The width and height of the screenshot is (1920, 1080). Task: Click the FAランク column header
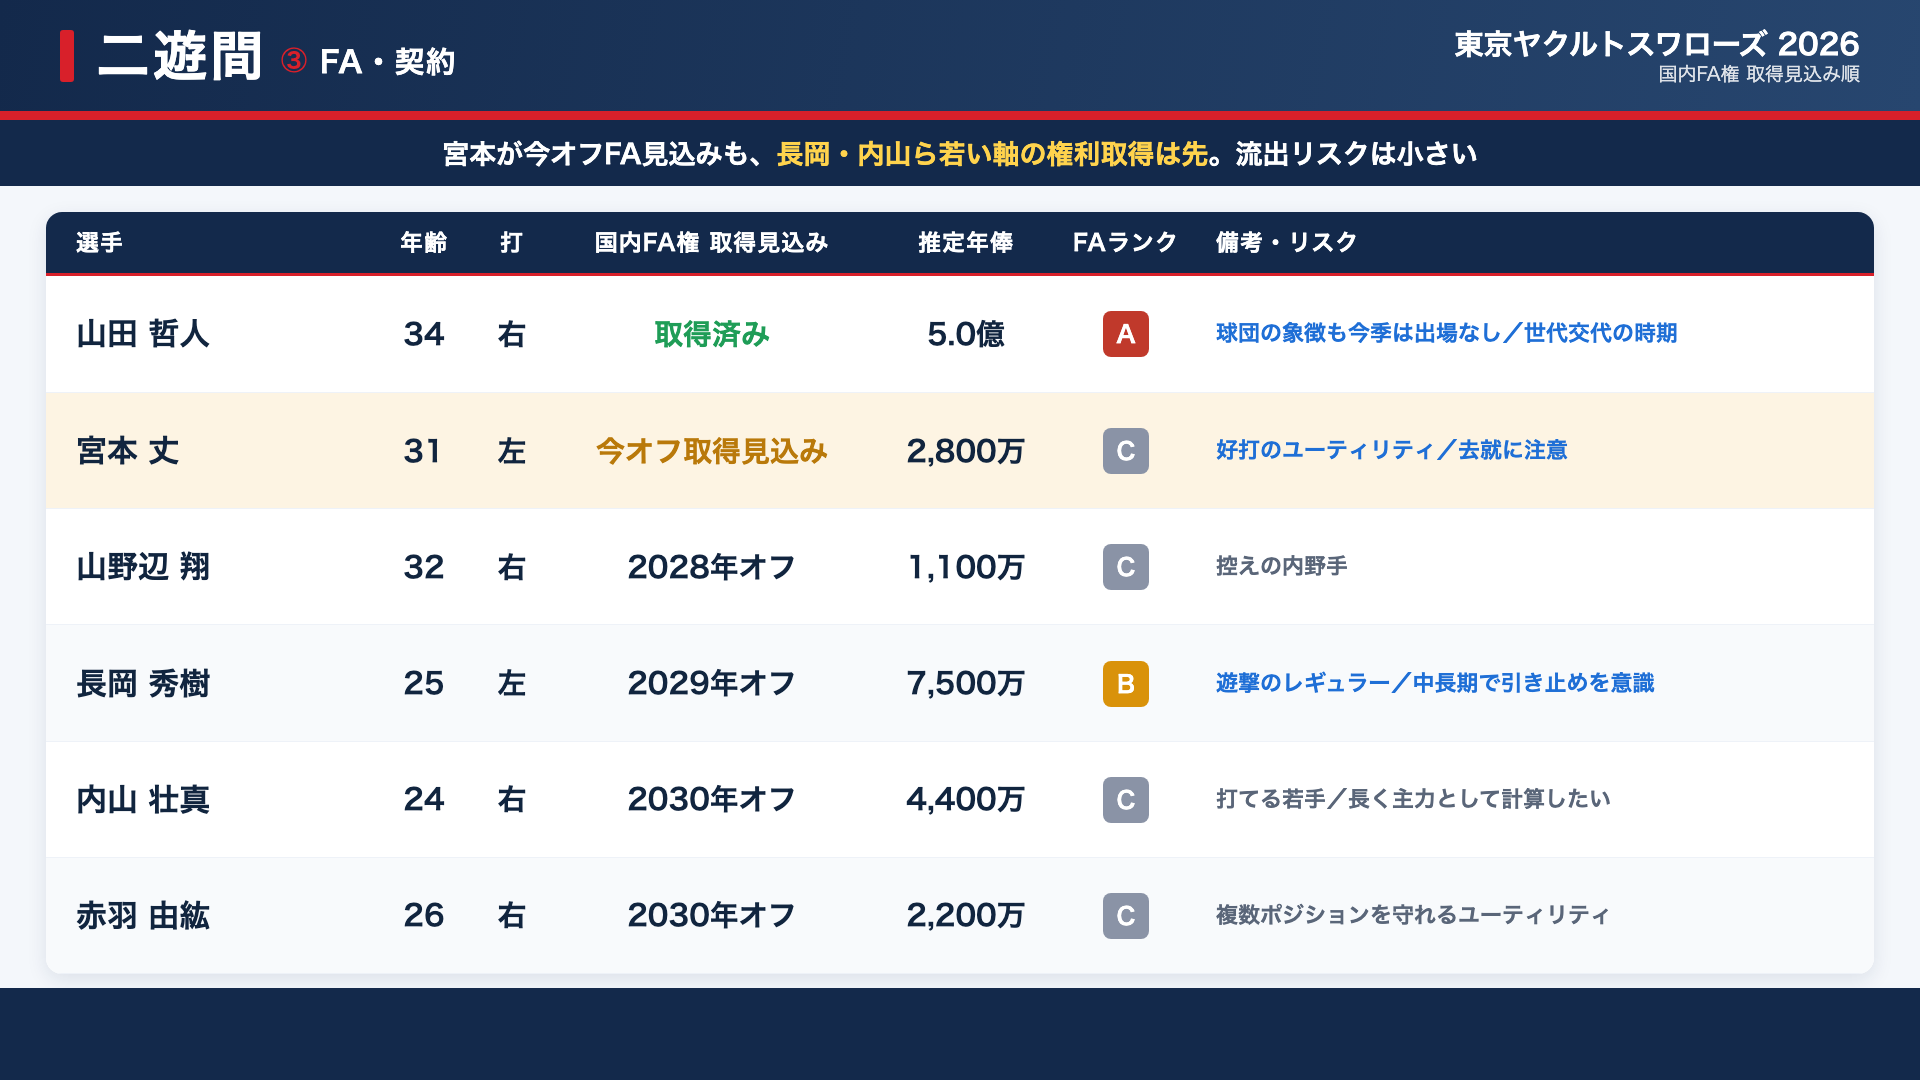point(1125,243)
